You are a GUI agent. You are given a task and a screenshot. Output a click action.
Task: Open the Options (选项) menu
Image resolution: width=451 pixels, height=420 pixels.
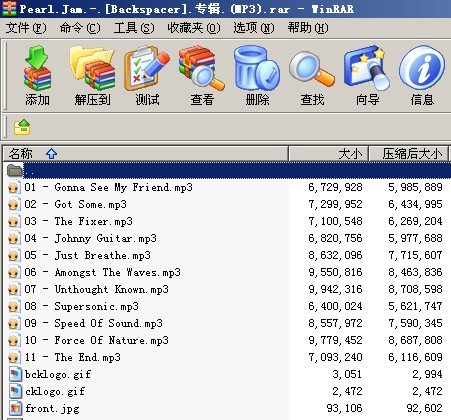[x=254, y=28]
